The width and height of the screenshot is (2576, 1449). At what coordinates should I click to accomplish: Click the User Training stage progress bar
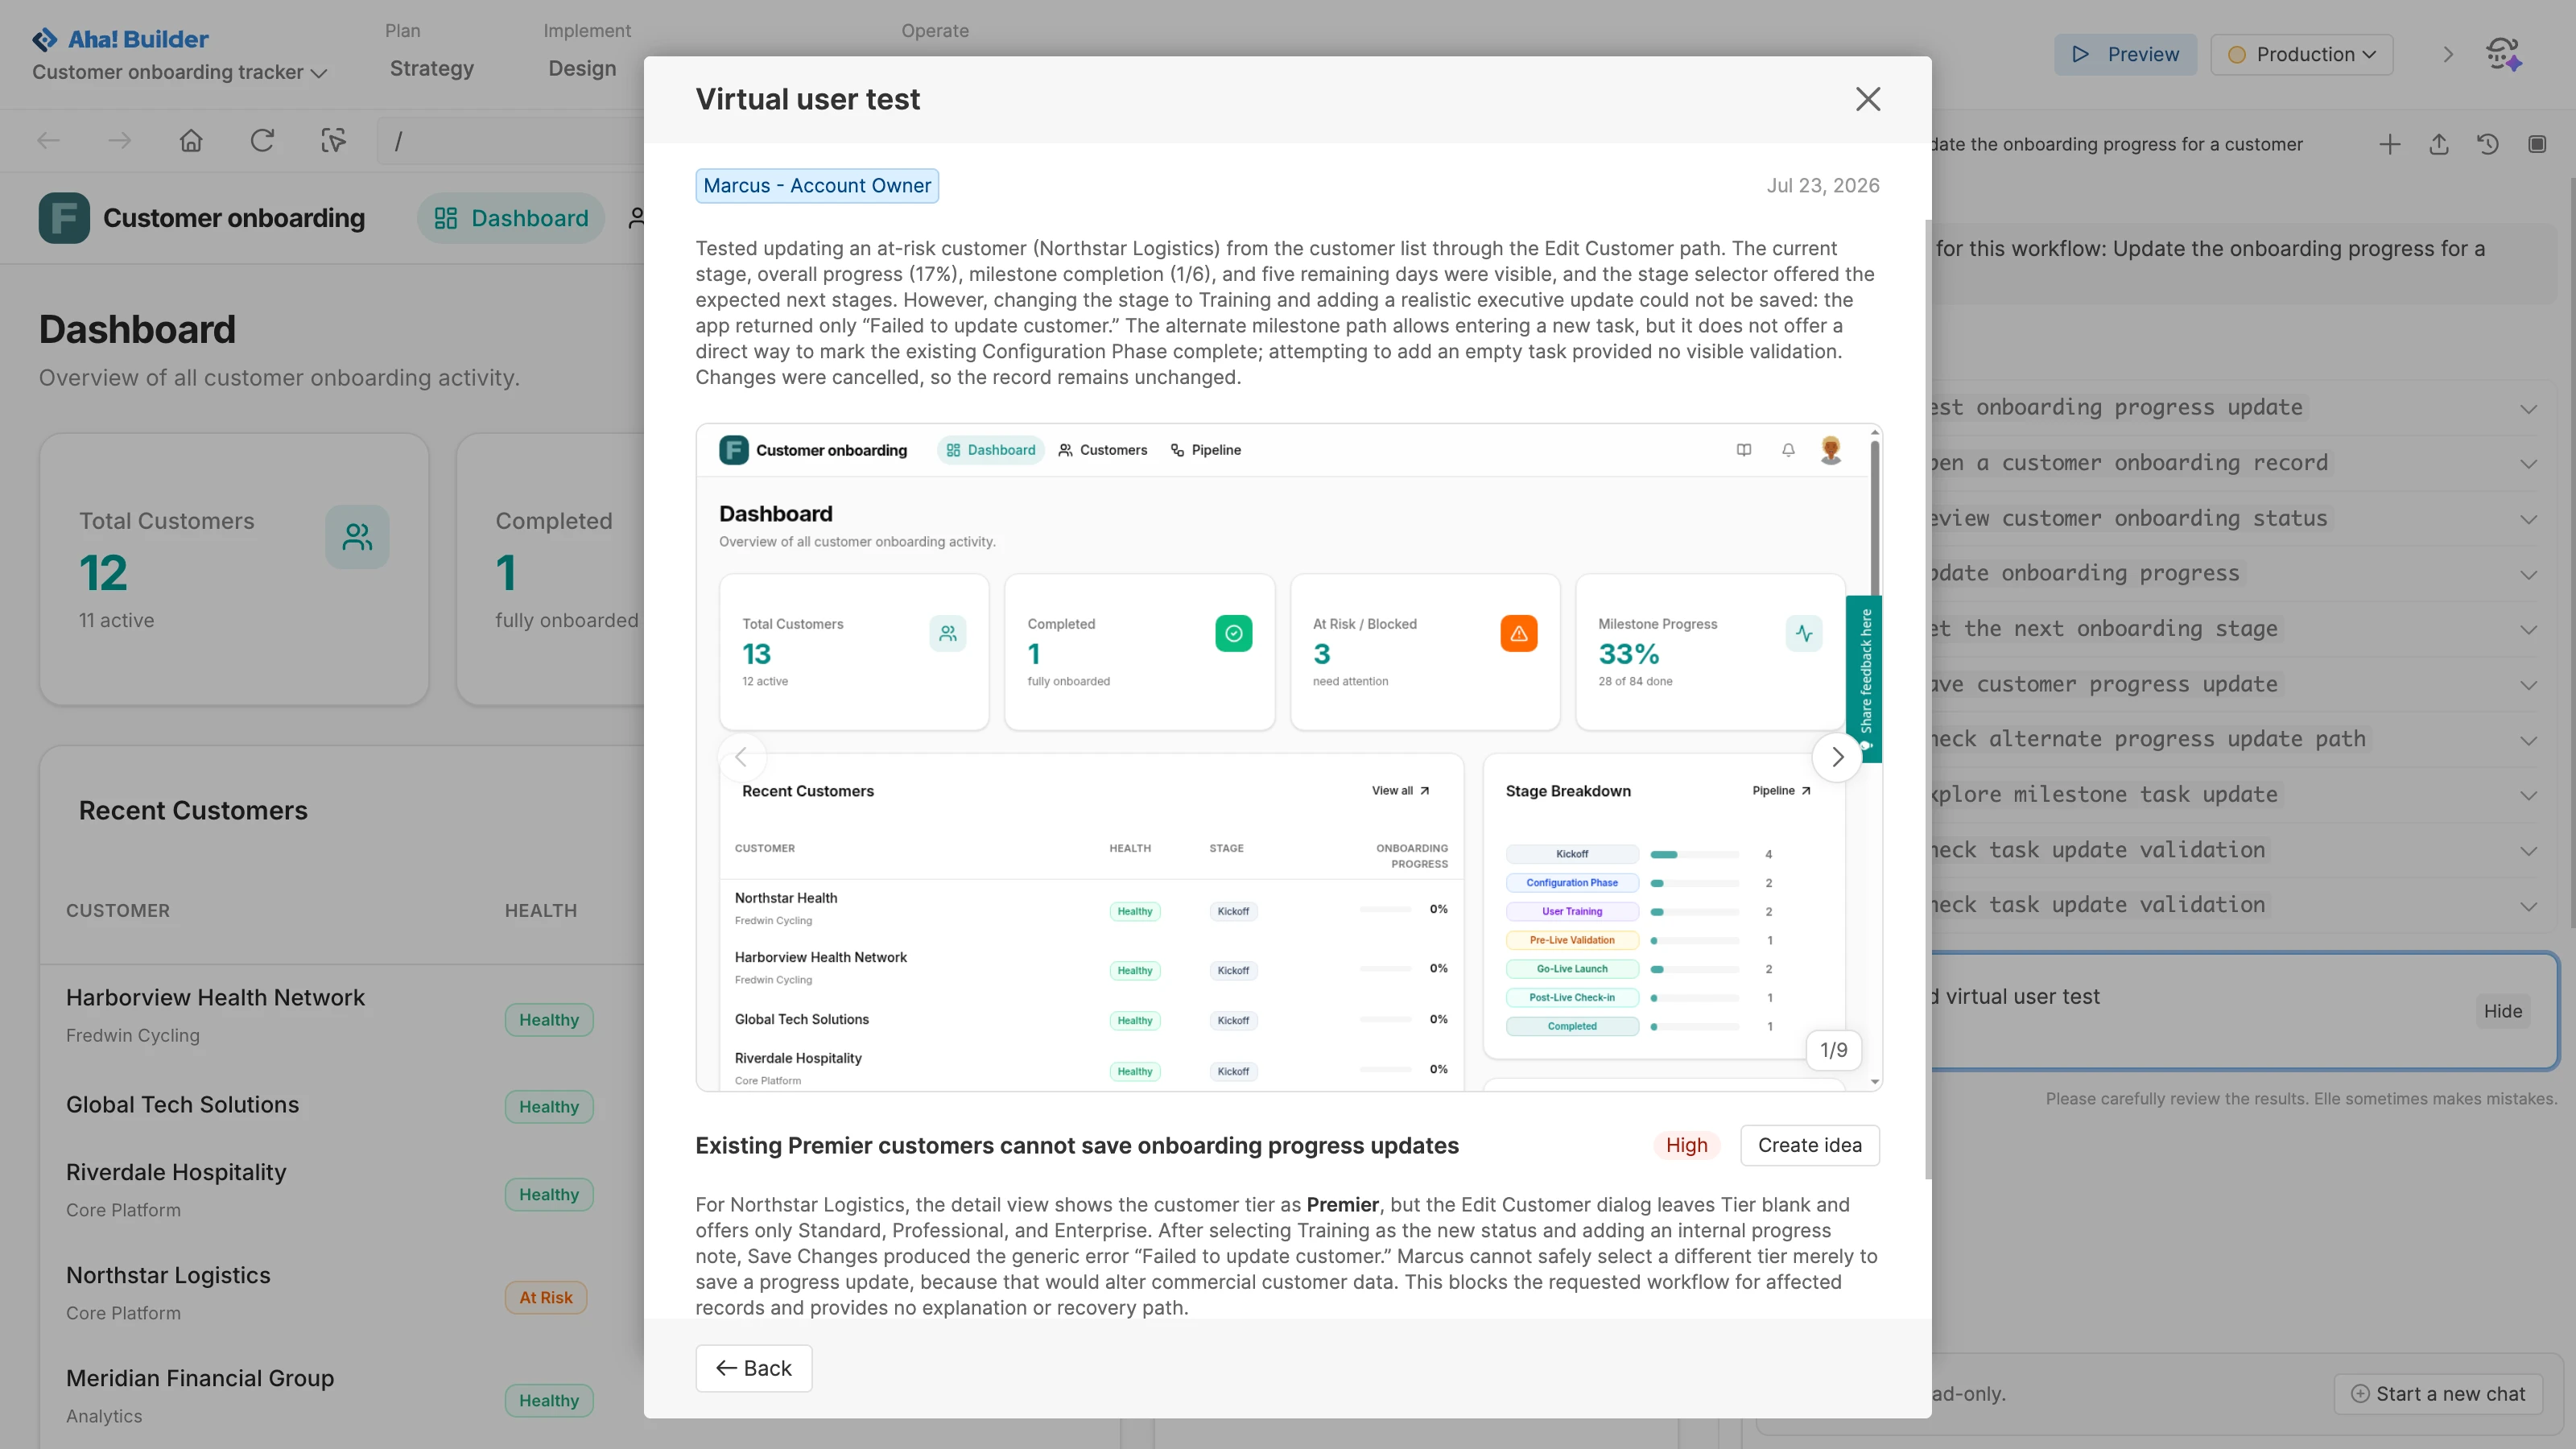click(1694, 912)
